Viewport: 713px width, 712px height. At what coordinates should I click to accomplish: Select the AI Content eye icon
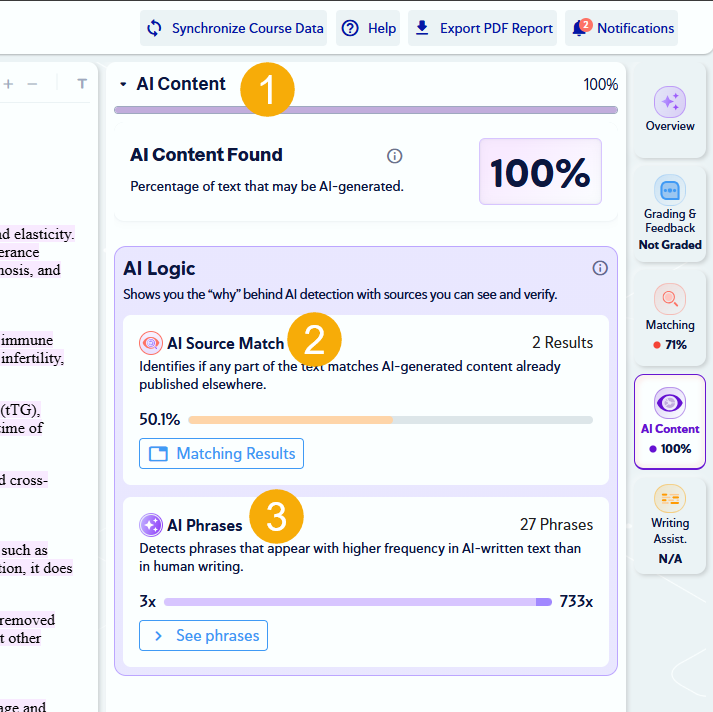670,403
